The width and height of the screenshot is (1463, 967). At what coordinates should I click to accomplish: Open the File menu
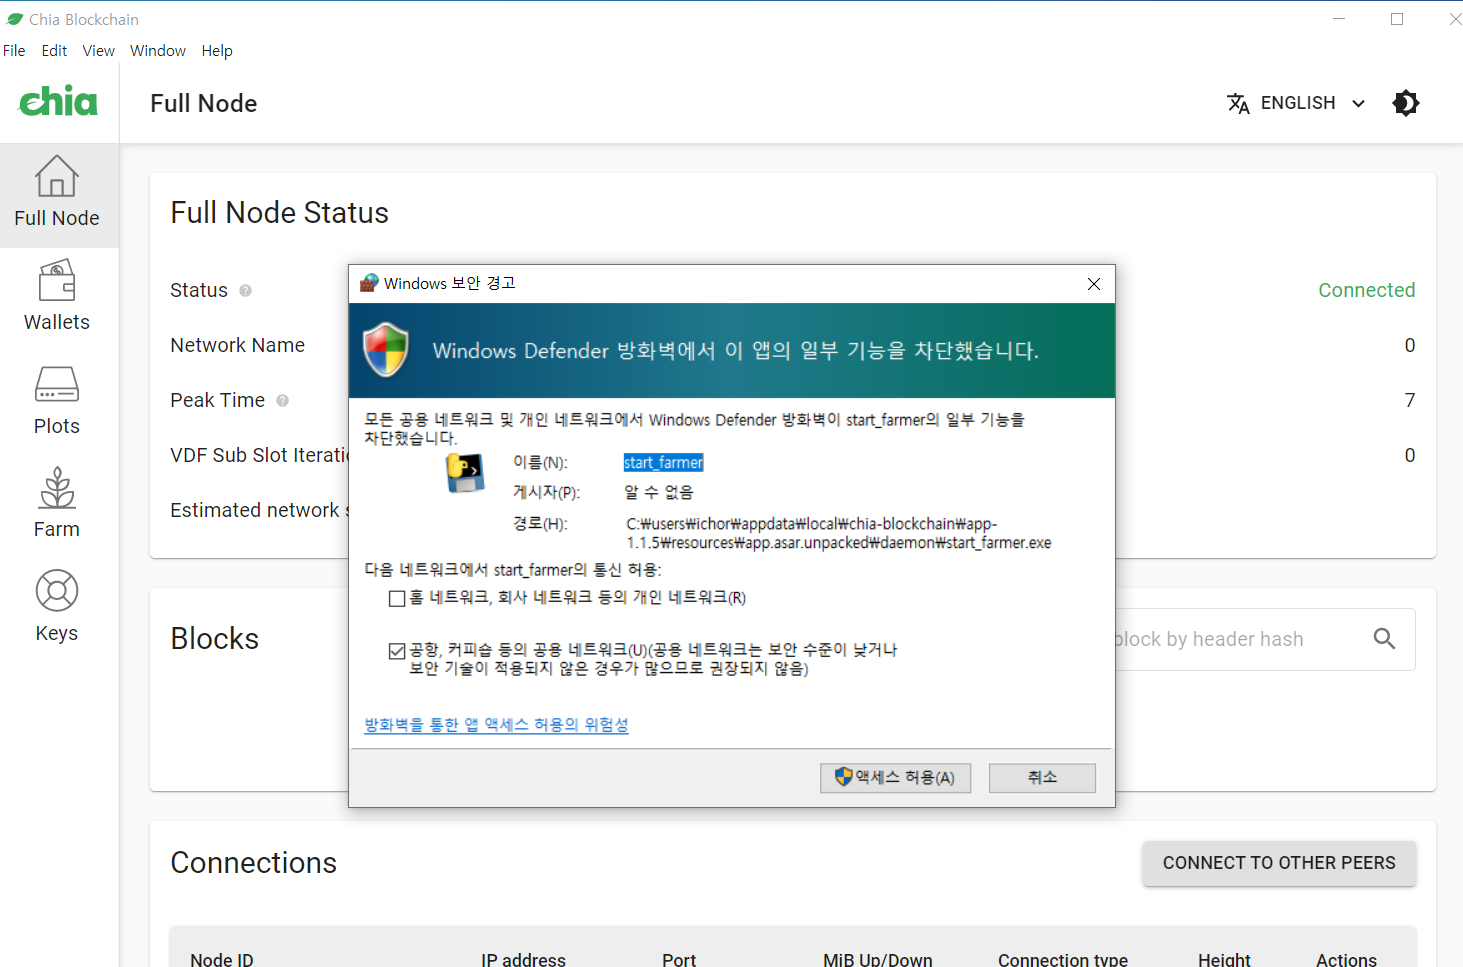14,50
